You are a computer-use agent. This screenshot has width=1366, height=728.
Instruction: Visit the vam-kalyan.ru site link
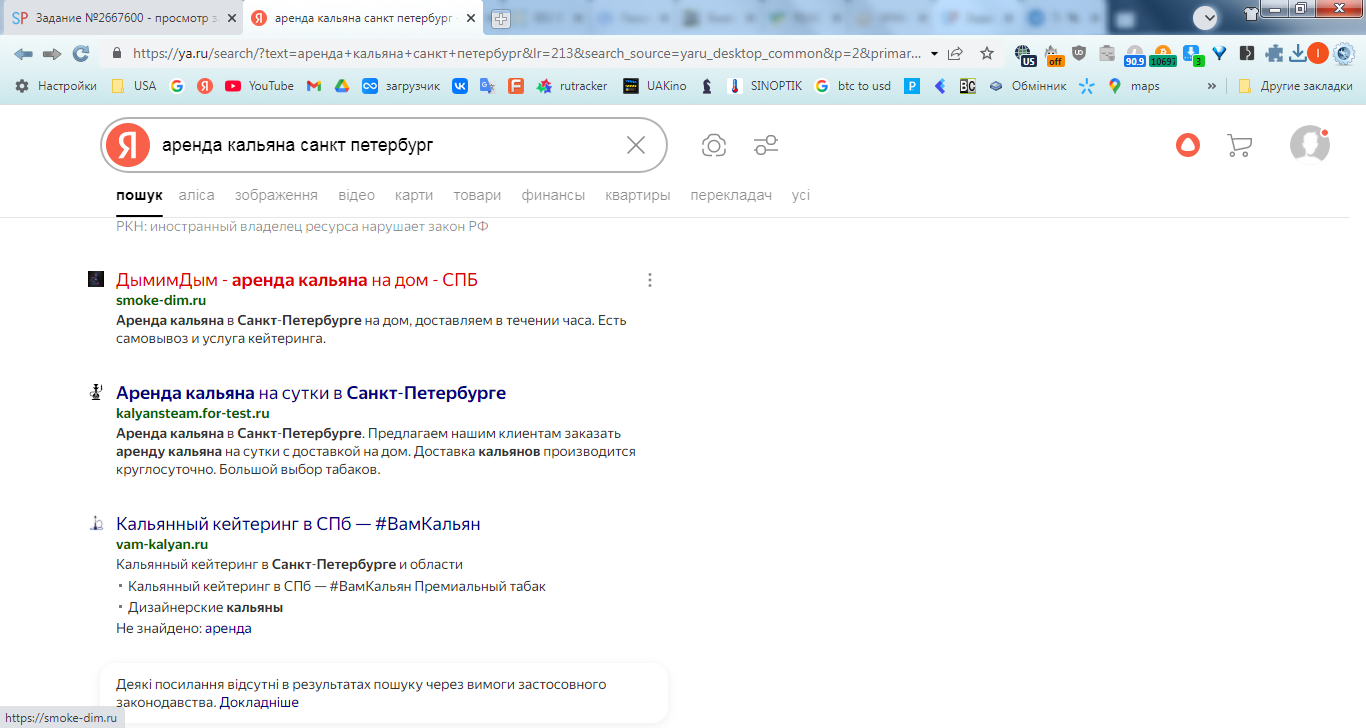pos(162,544)
